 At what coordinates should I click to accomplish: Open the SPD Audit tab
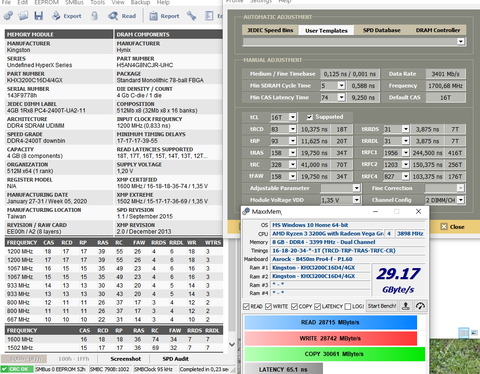(176, 359)
